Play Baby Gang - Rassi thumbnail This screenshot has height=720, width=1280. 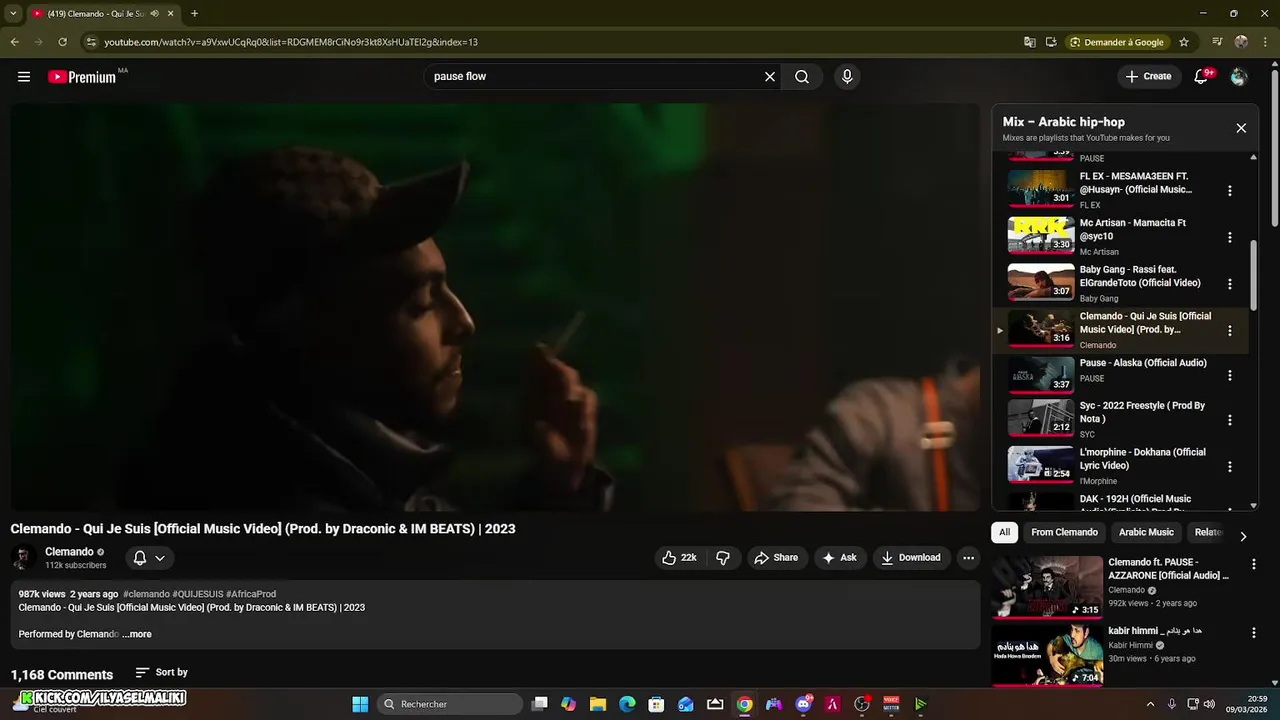[x=1041, y=282]
